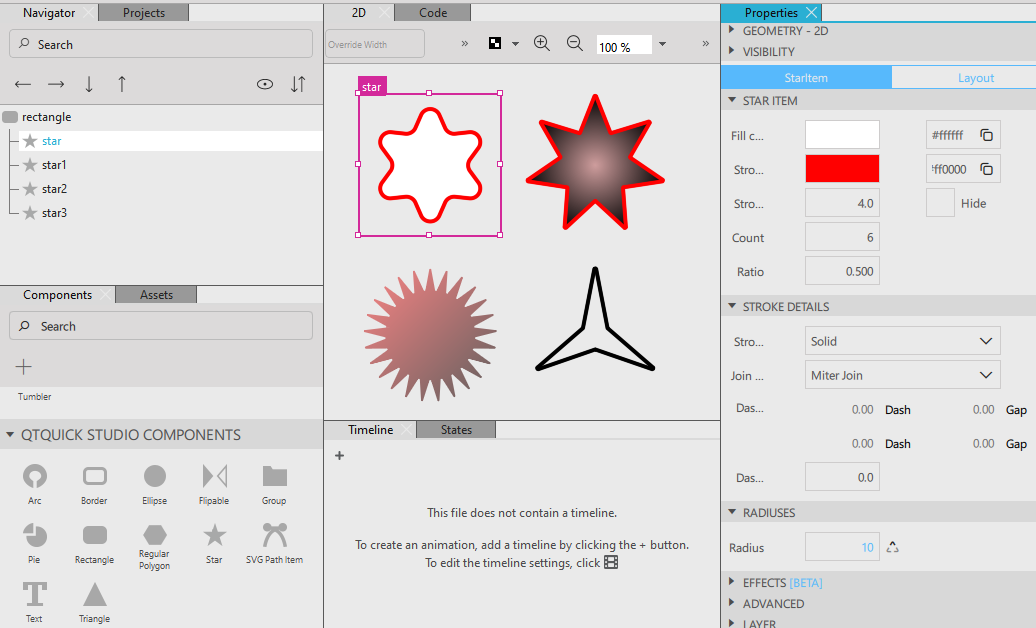Toggle navigator visibility eye icon

pos(265,85)
